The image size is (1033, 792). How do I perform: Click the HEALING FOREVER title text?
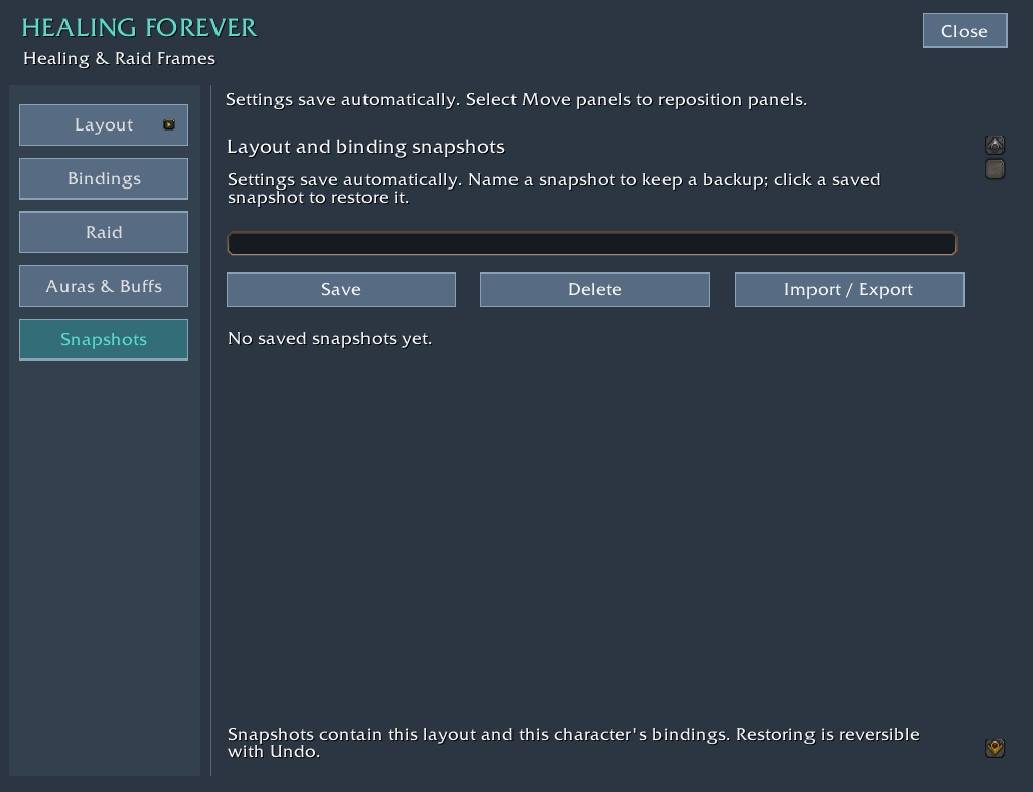click(x=139, y=28)
